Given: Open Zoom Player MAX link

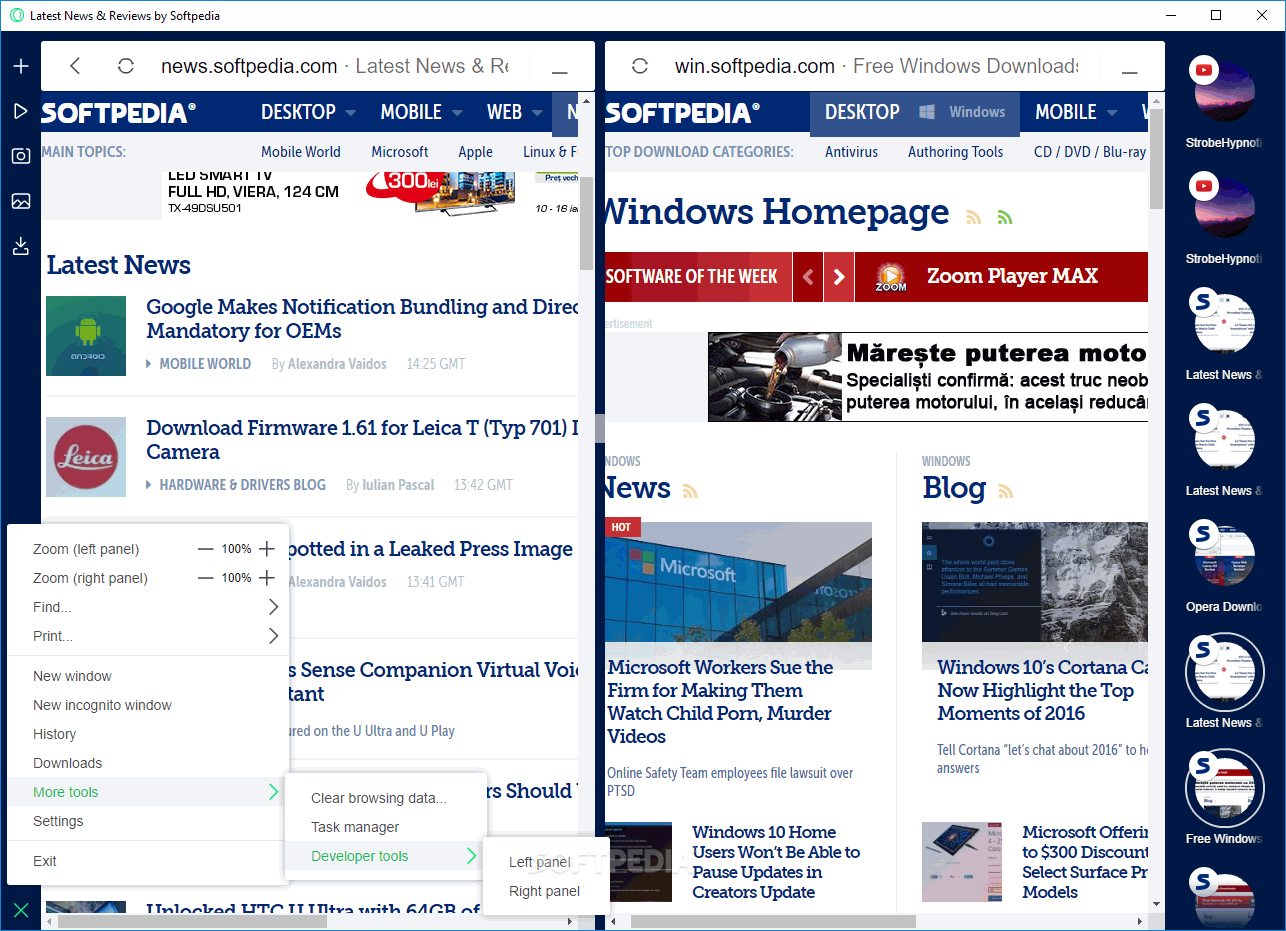Looking at the screenshot, I should [1012, 276].
